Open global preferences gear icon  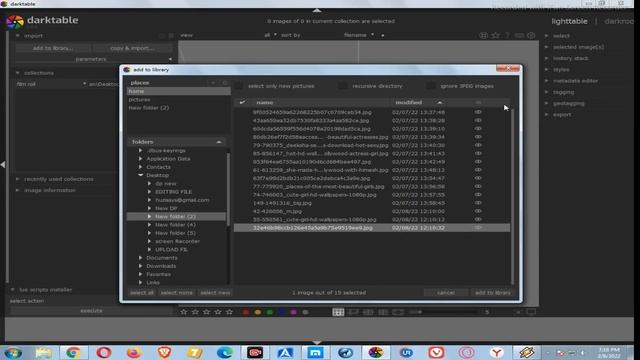531,36
